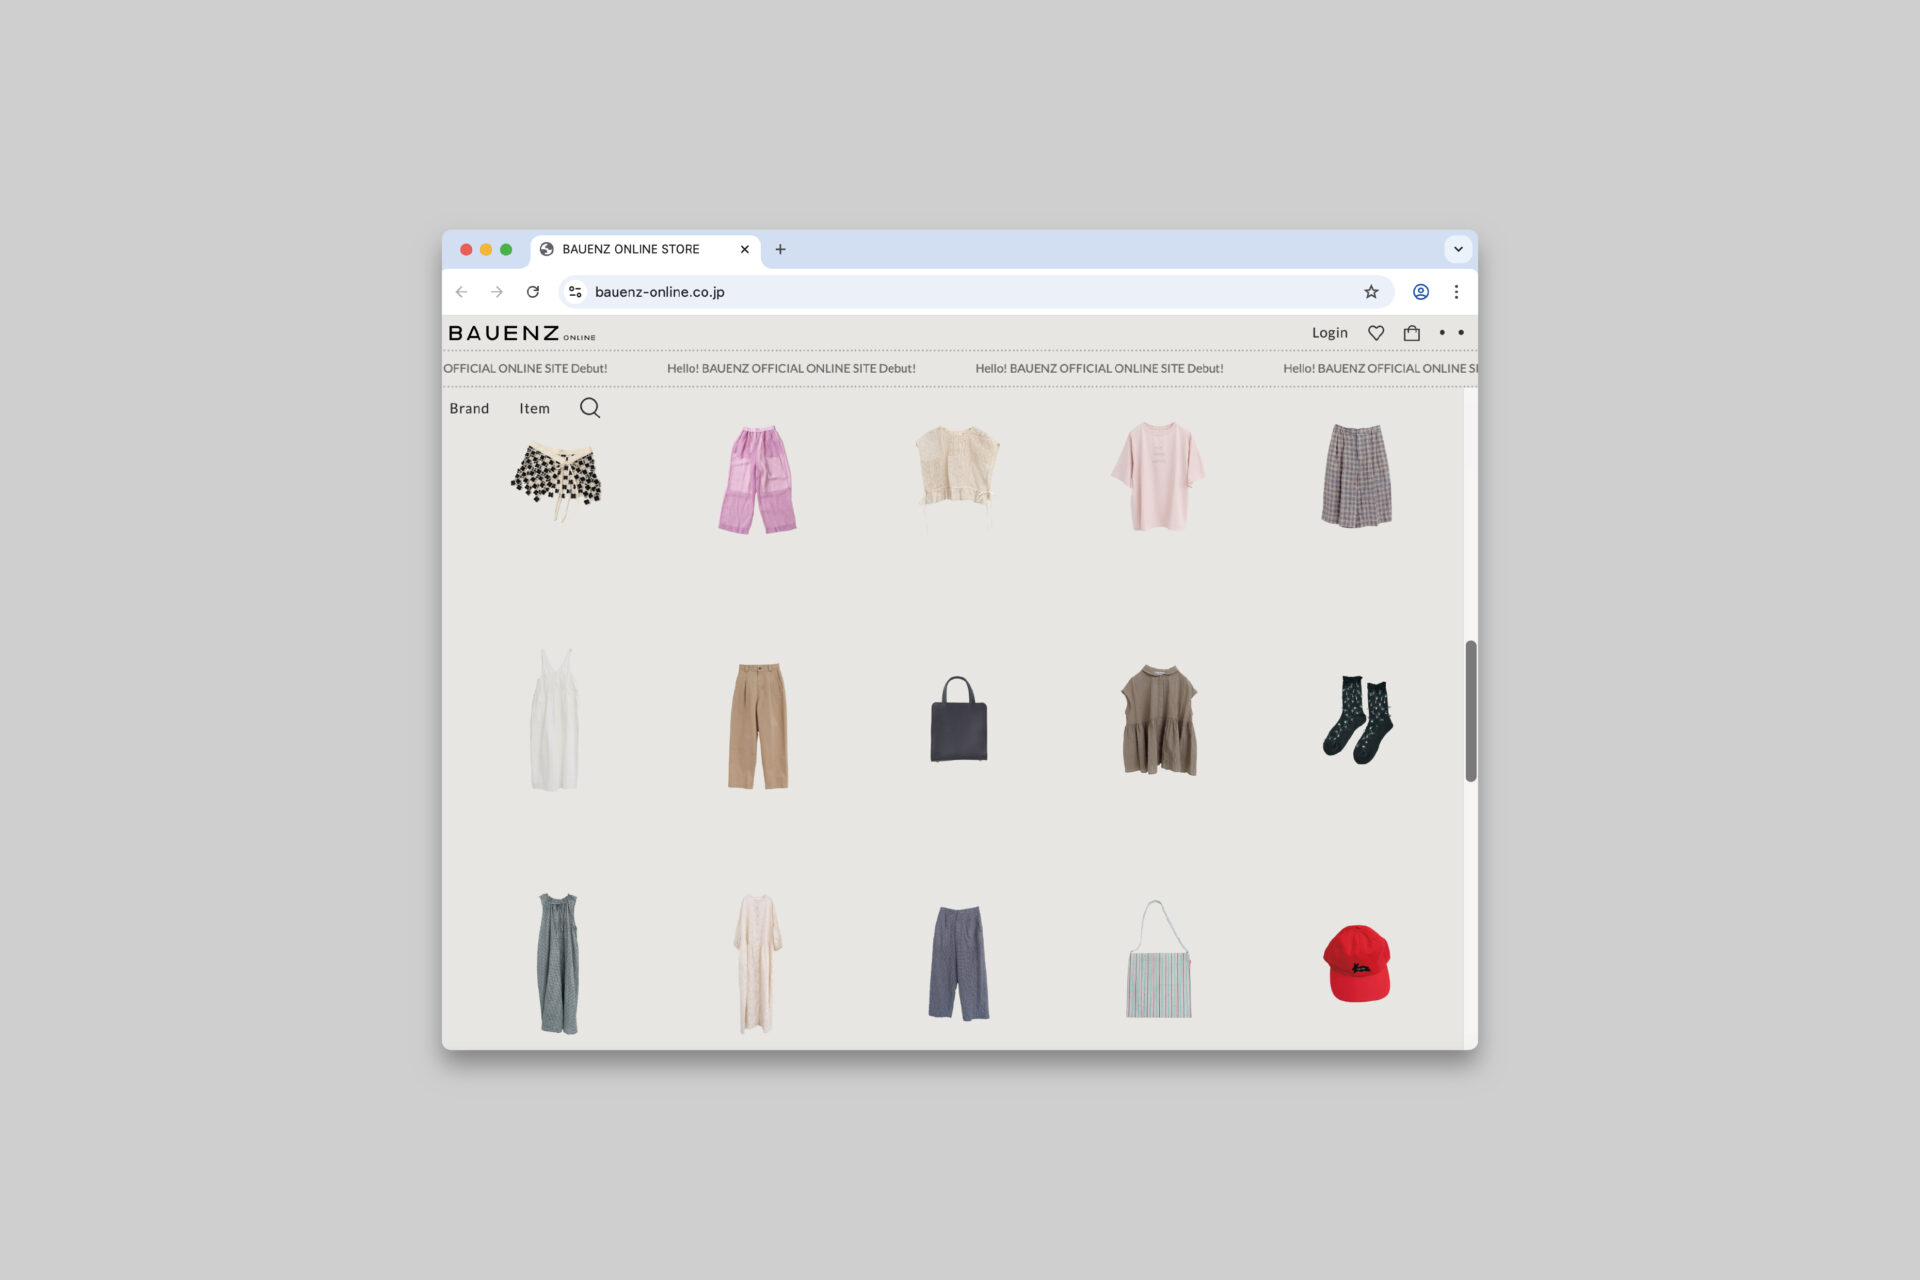This screenshot has height=1280, width=1920.
Task: Select the BAUENZ ONLINE STORE tab
Action: pyautogui.click(x=645, y=250)
